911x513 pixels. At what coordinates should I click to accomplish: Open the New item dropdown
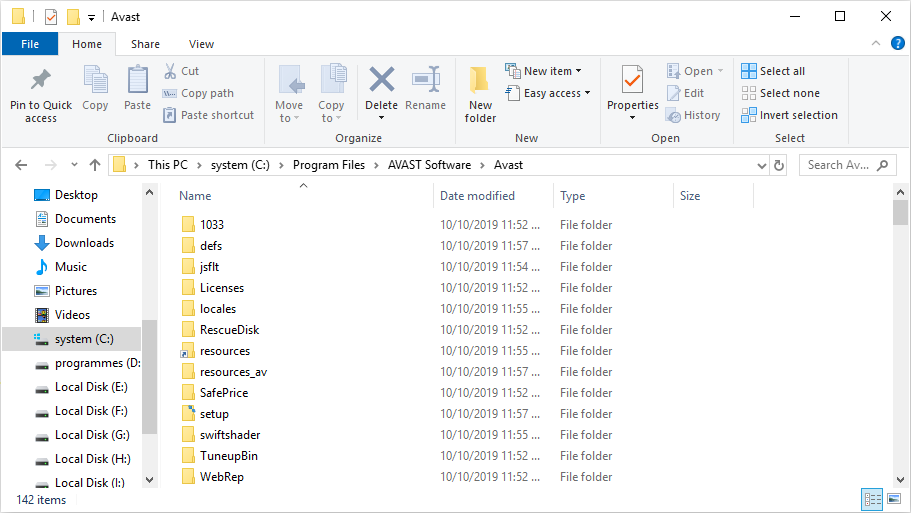point(543,71)
